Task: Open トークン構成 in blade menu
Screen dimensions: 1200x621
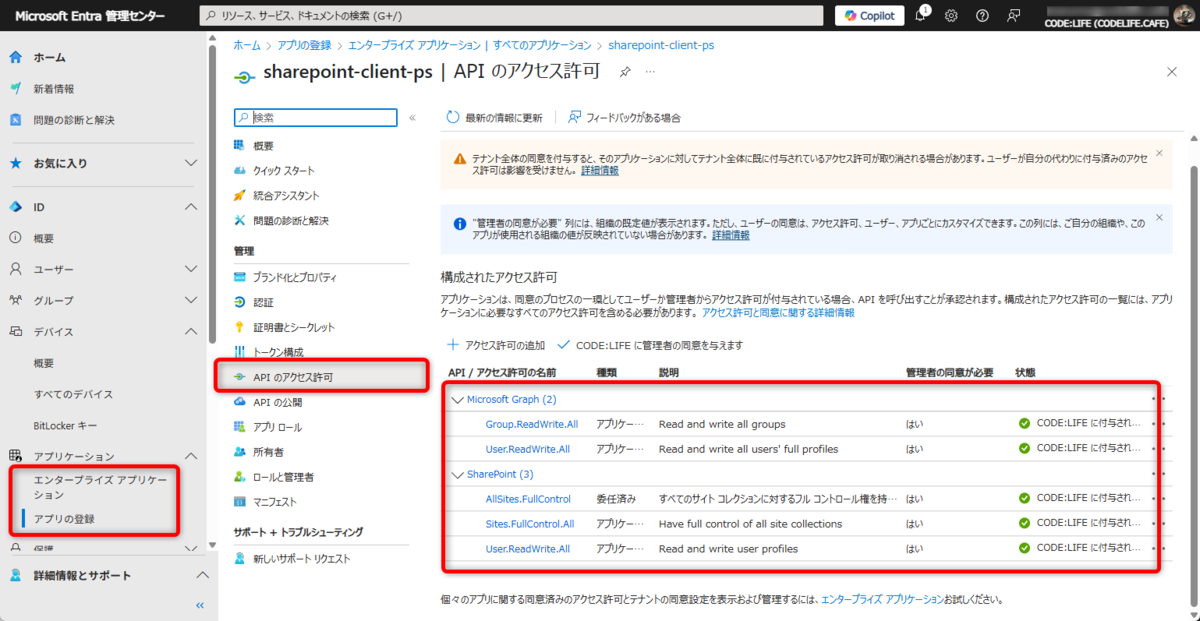Action: [278, 352]
